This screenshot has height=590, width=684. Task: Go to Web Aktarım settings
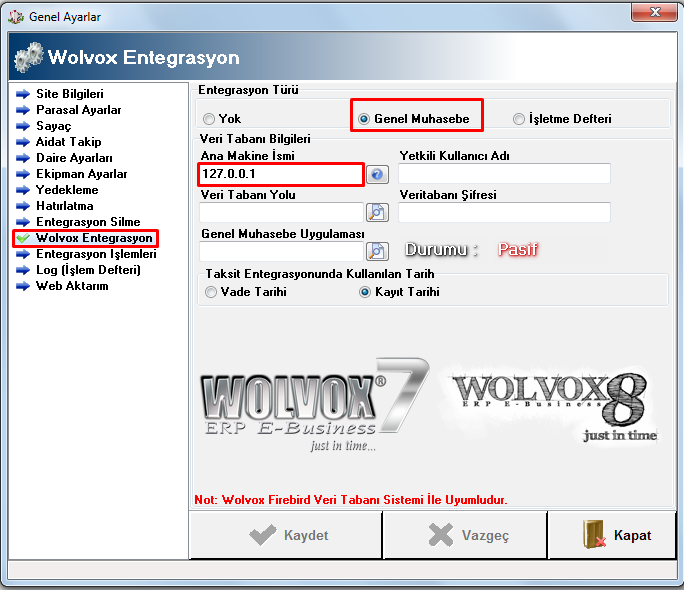tap(72, 286)
